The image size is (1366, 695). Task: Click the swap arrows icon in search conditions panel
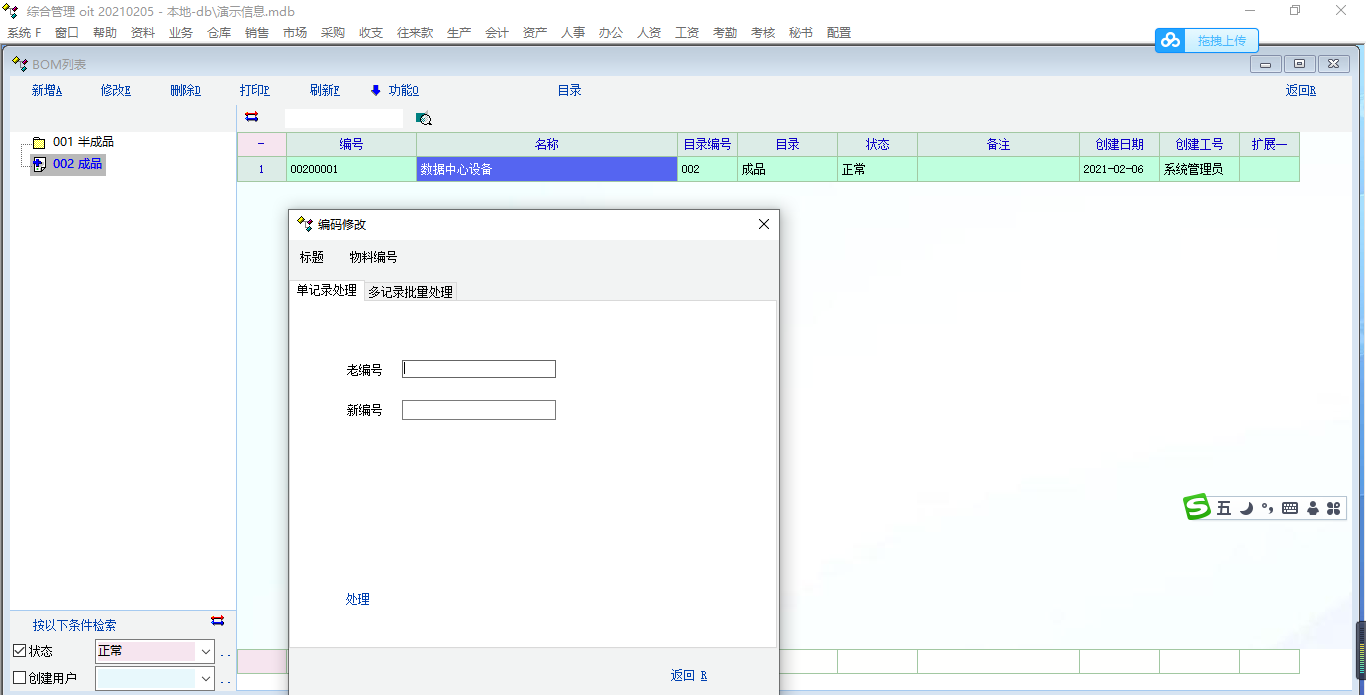click(x=218, y=621)
